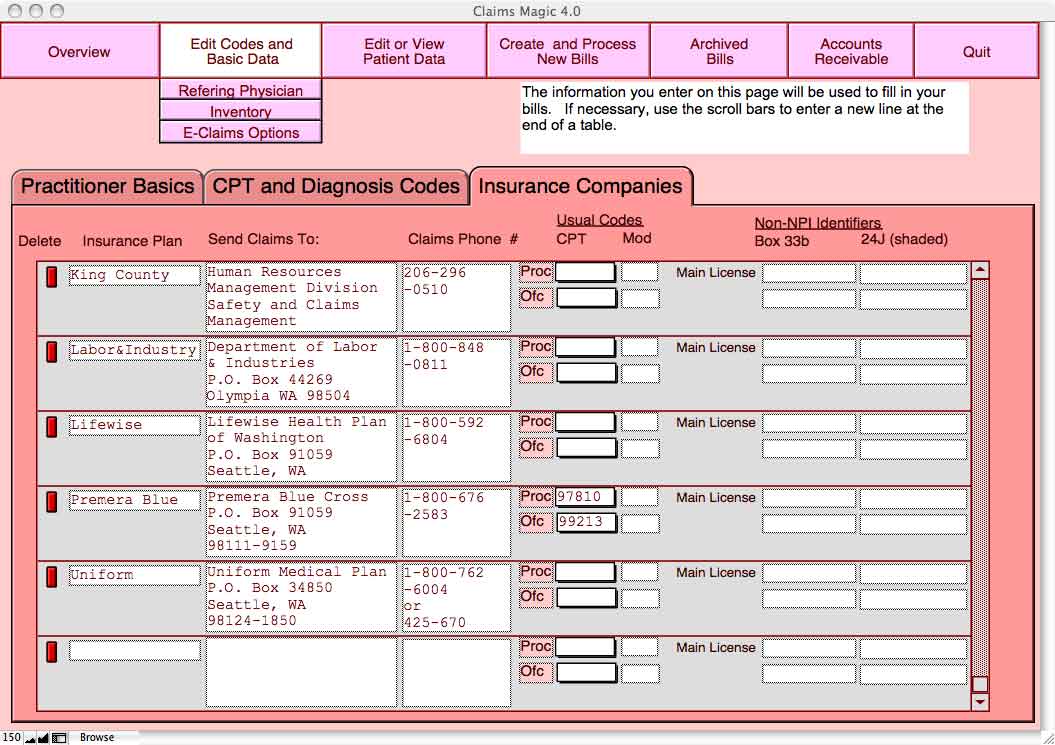Click Uniform Proc CPT code field

coord(585,572)
